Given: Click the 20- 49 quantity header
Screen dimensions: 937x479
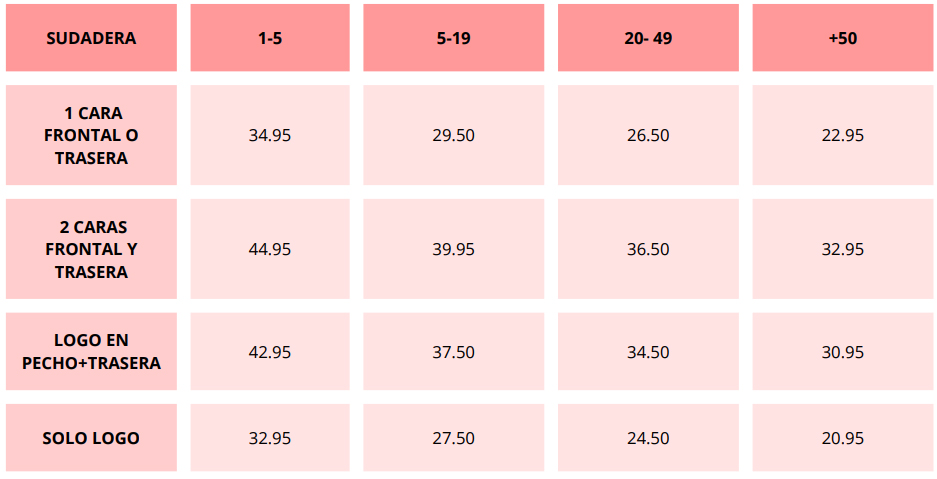Looking at the screenshot, I should pos(648,38).
